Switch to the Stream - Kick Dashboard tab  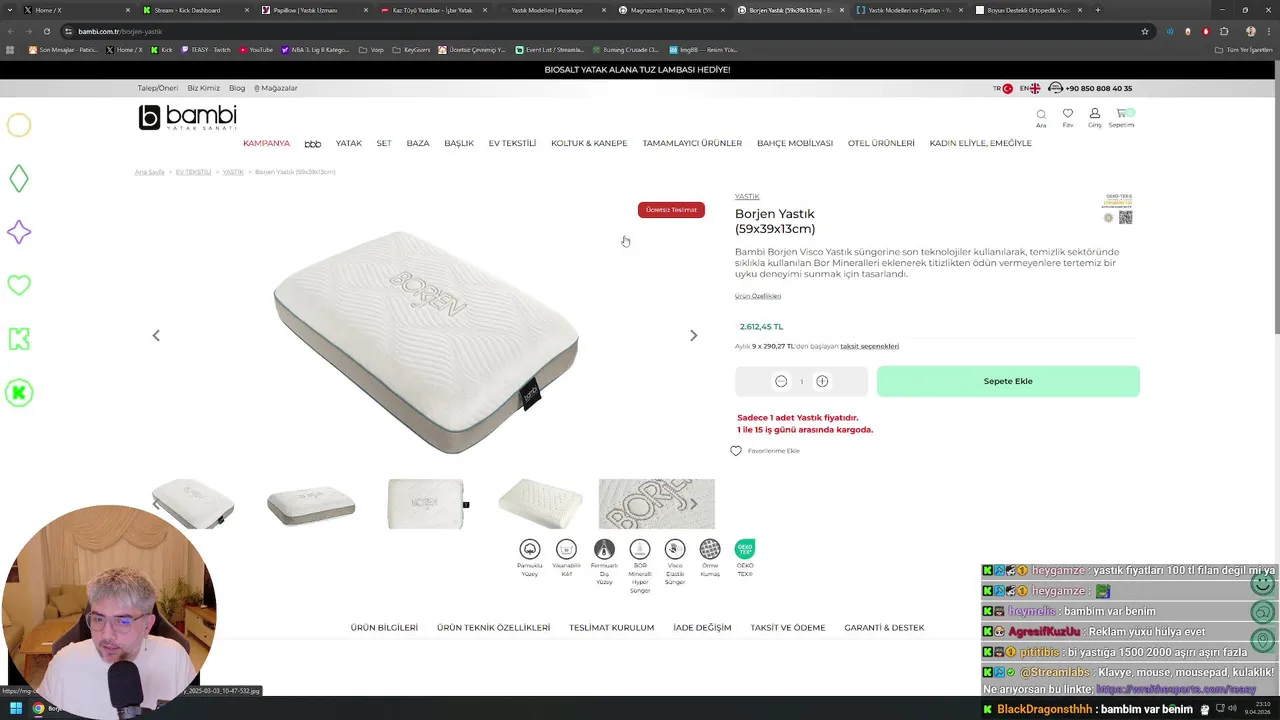[190, 10]
